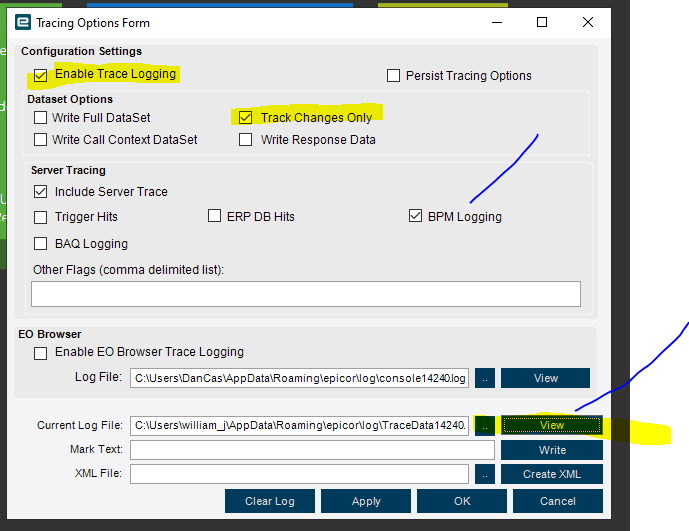The image size is (689, 531).
Task: Check Write Call Context DataSet
Action: pyautogui.click(x=40, y=139)
